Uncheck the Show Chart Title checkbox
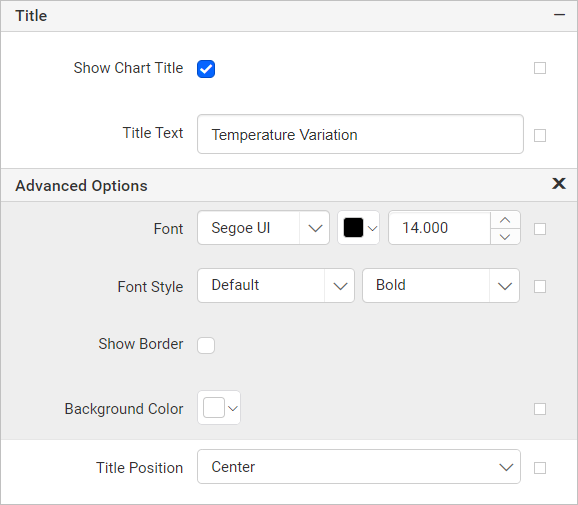578x505 pixels. [206, 69]
